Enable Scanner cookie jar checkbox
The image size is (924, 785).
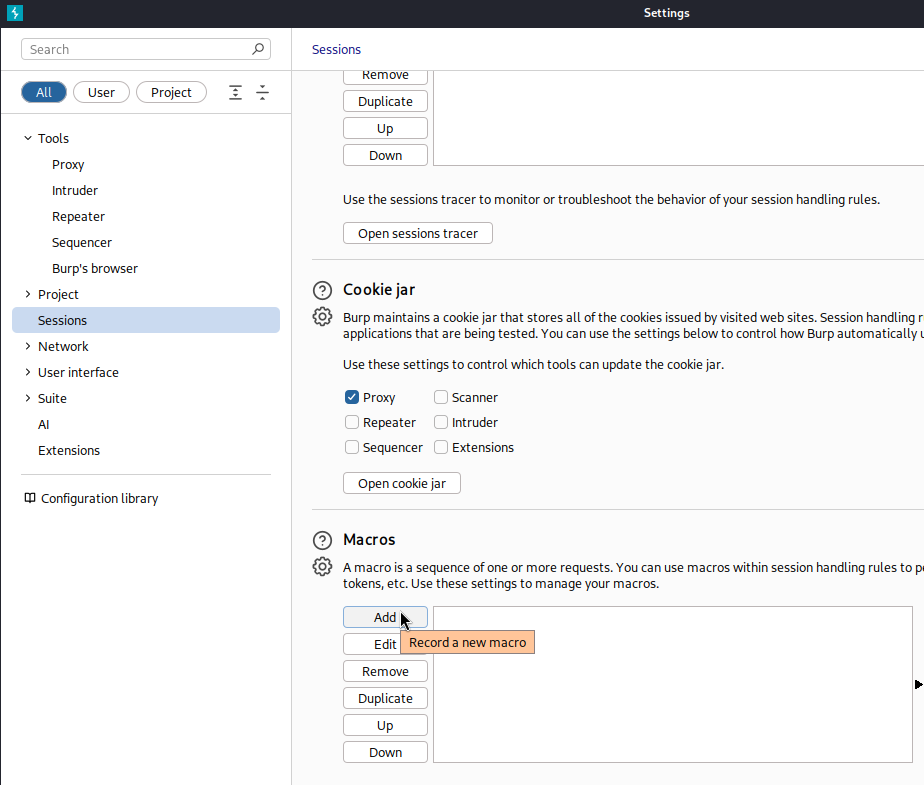tap(441, 397)
